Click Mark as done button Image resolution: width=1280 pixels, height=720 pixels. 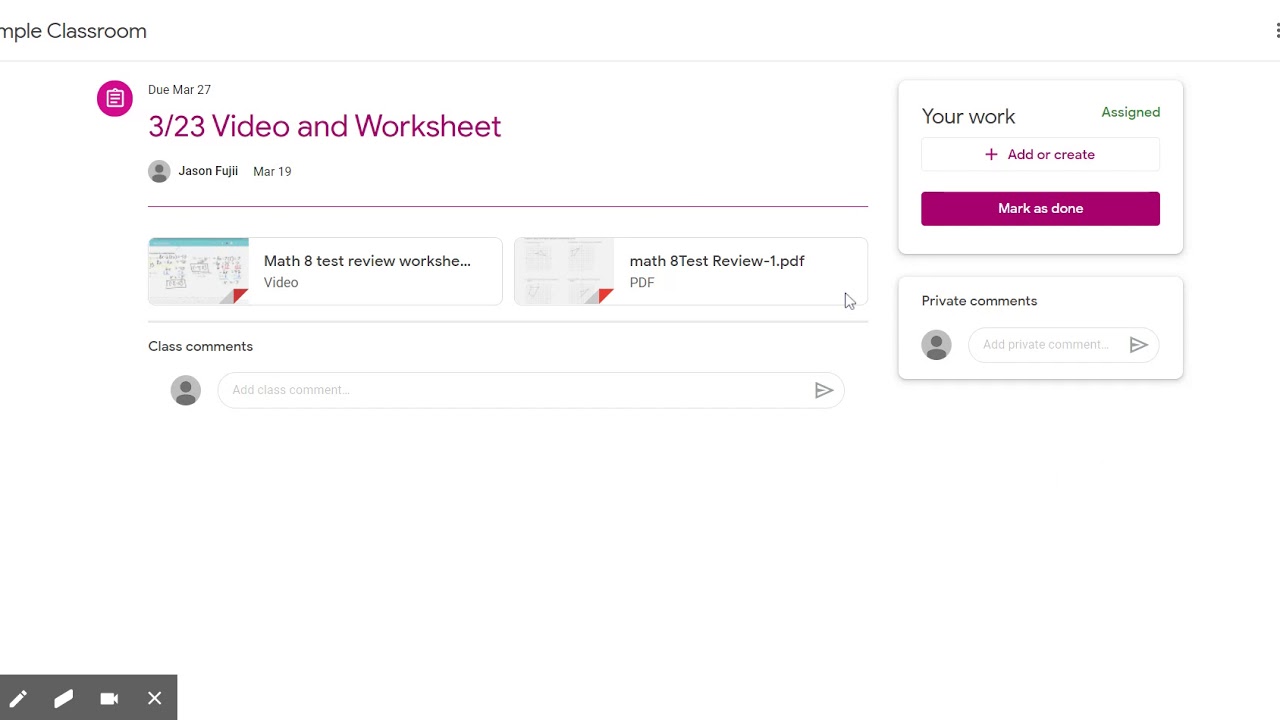tap(1040, 208)
